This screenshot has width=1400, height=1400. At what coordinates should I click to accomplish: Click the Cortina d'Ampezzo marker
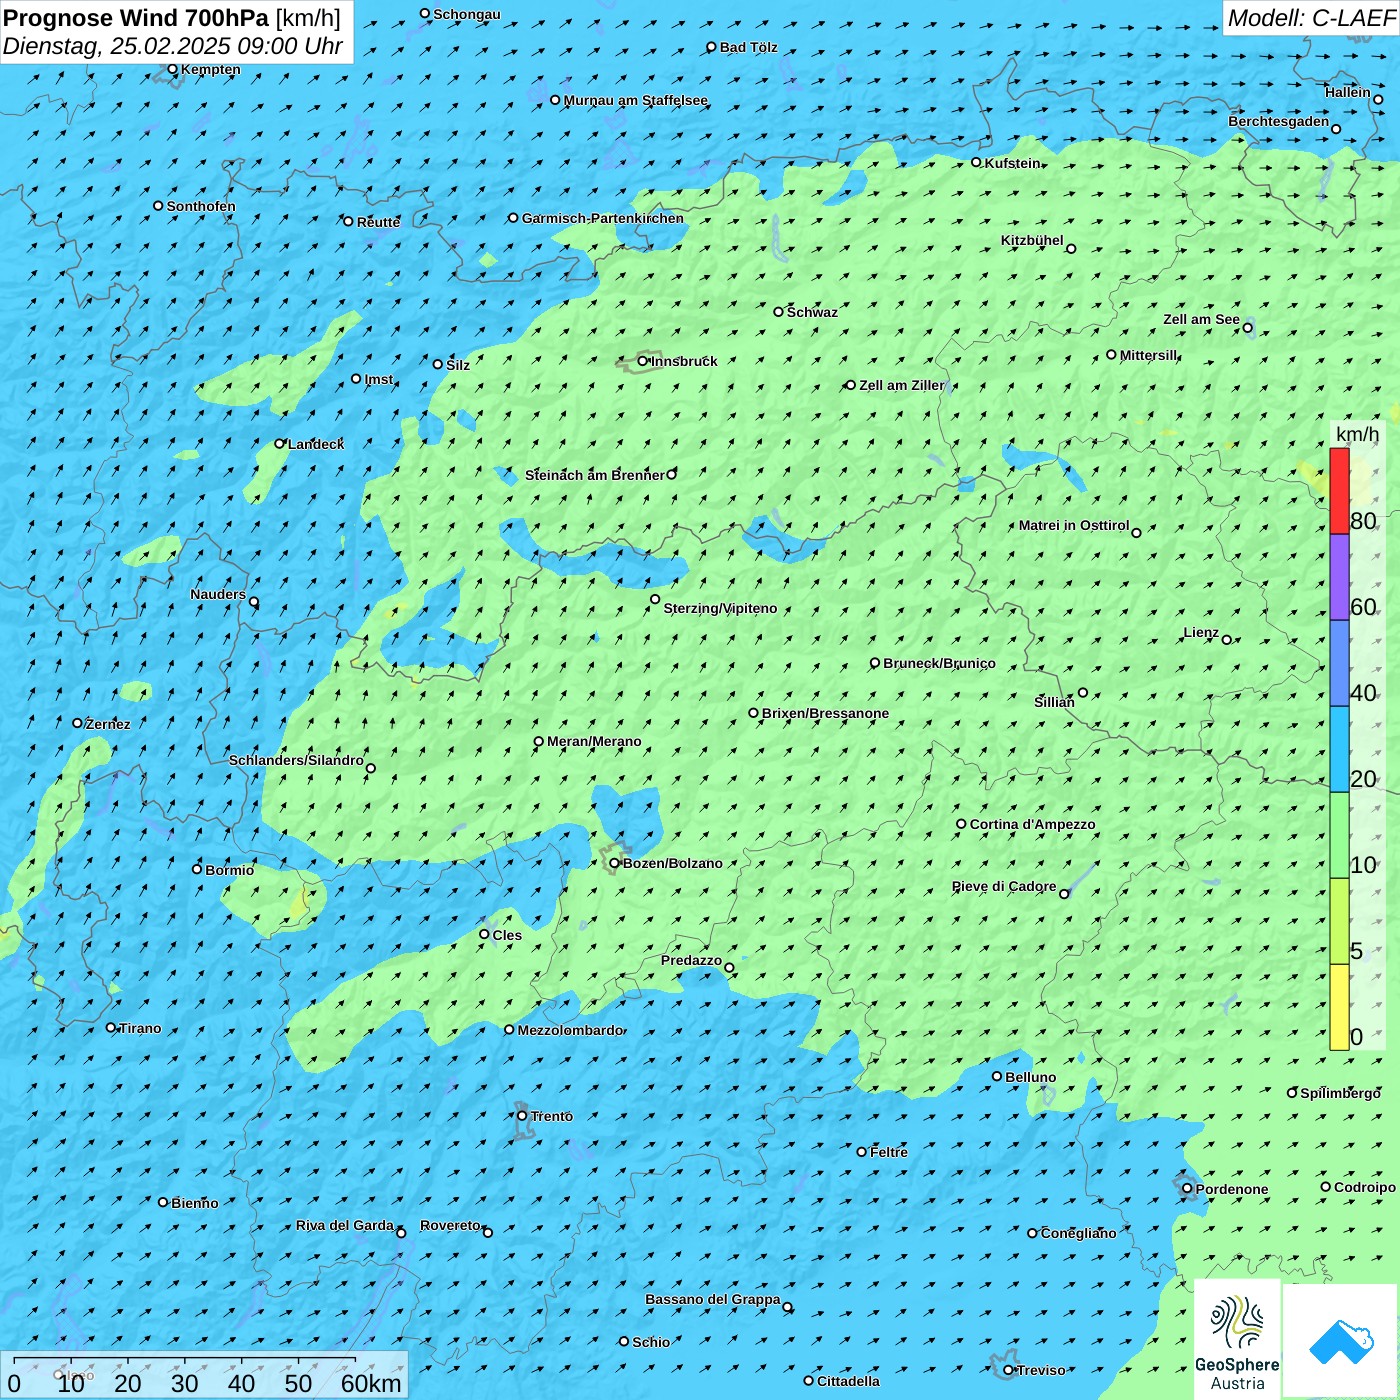click(x=962, y=824)
